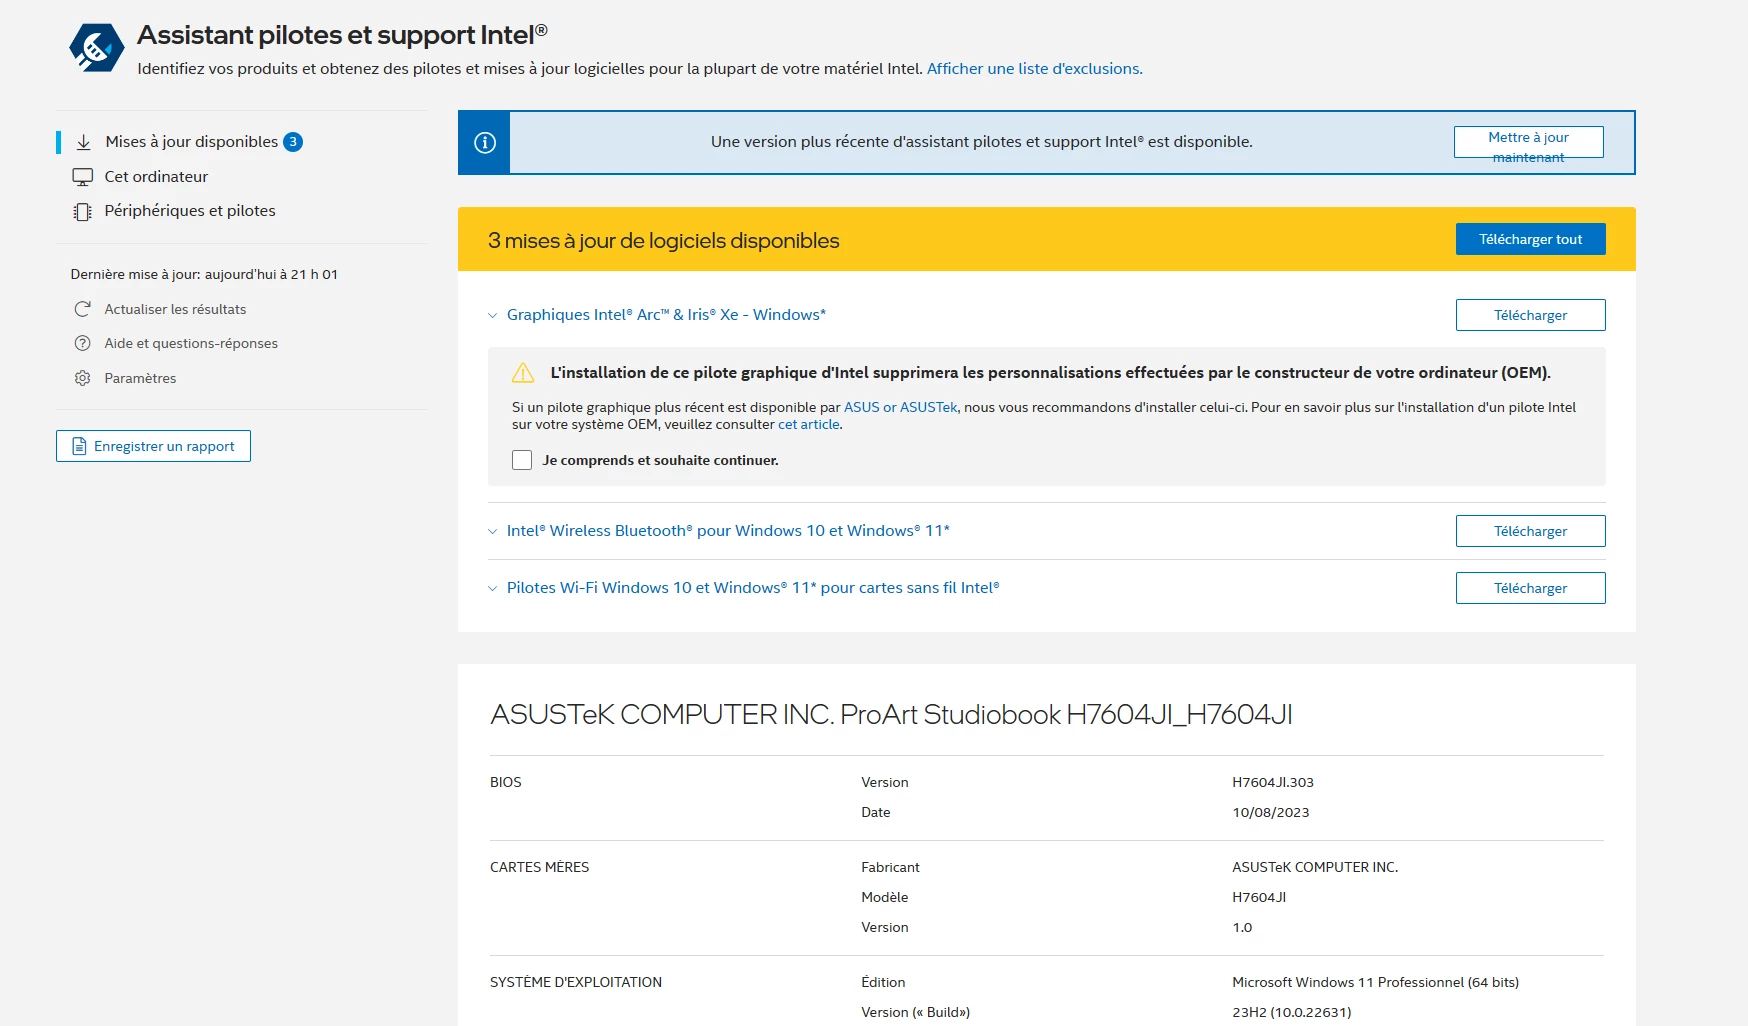The width and height of the screenshot is (1748, 1026).
Task: Click the refresh icon beside Actualiser les résultats
Action: [83, 309]
